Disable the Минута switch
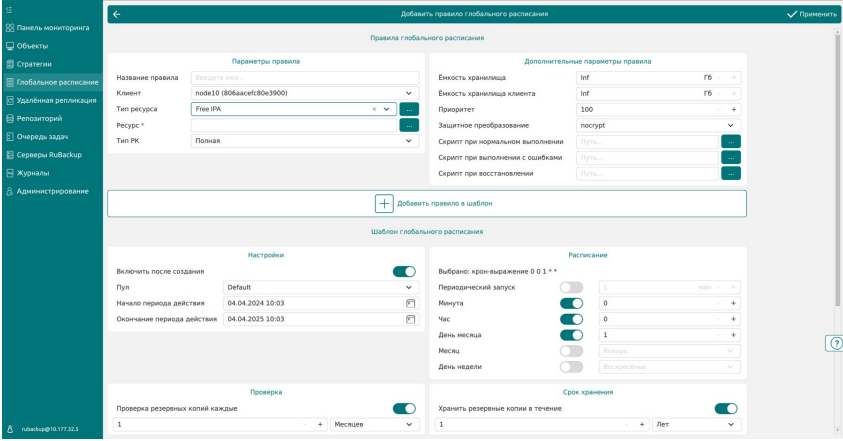 [x=571, y=303]
